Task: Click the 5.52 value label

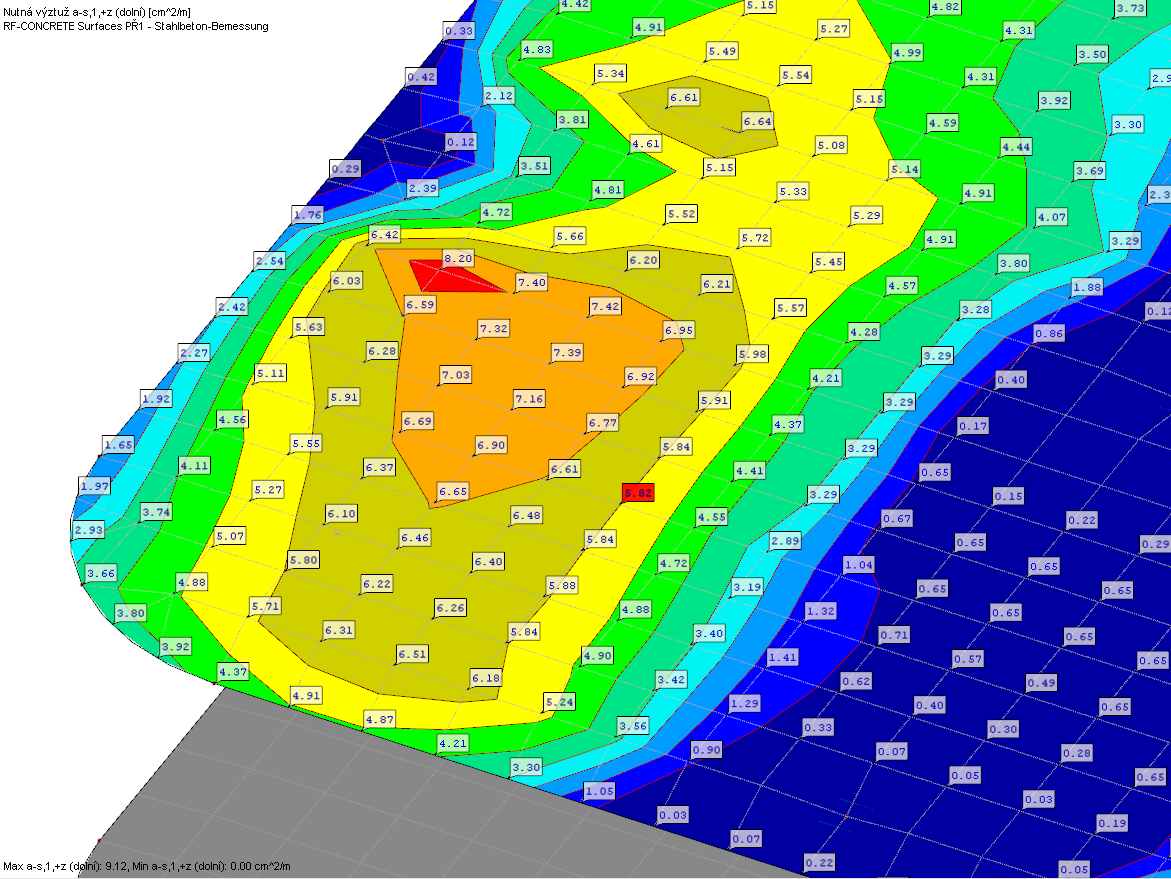Action: click(x=681, y=214)
